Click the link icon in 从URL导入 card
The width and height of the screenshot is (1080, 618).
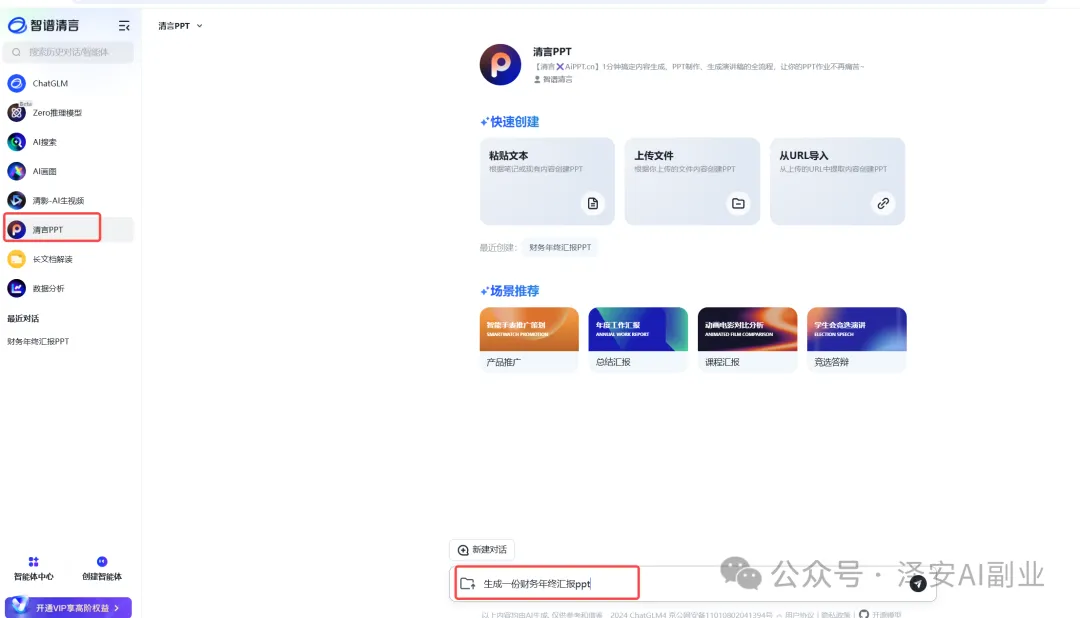point(883,203)
